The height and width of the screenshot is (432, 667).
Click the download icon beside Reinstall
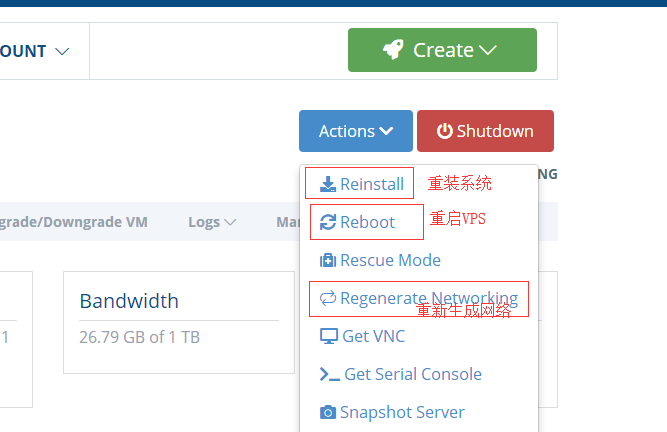328,184
